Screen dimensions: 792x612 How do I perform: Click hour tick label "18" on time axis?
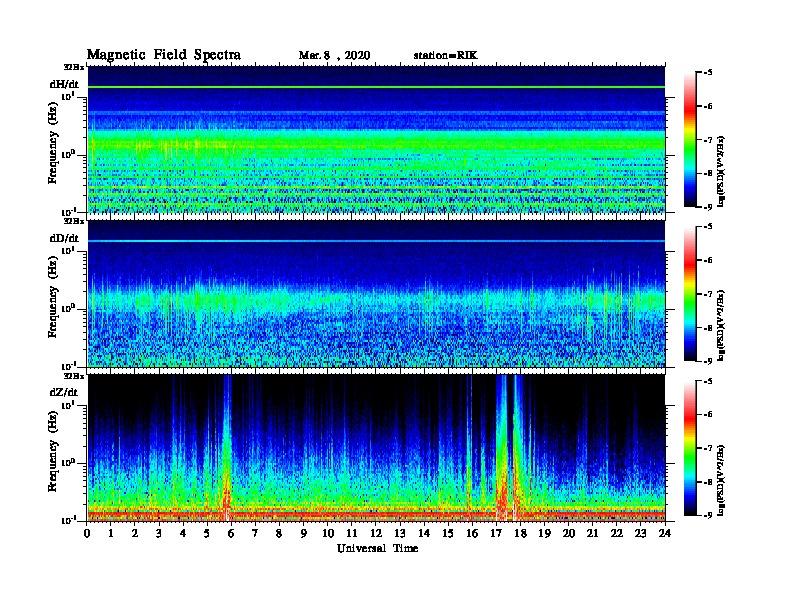(520, 533)
